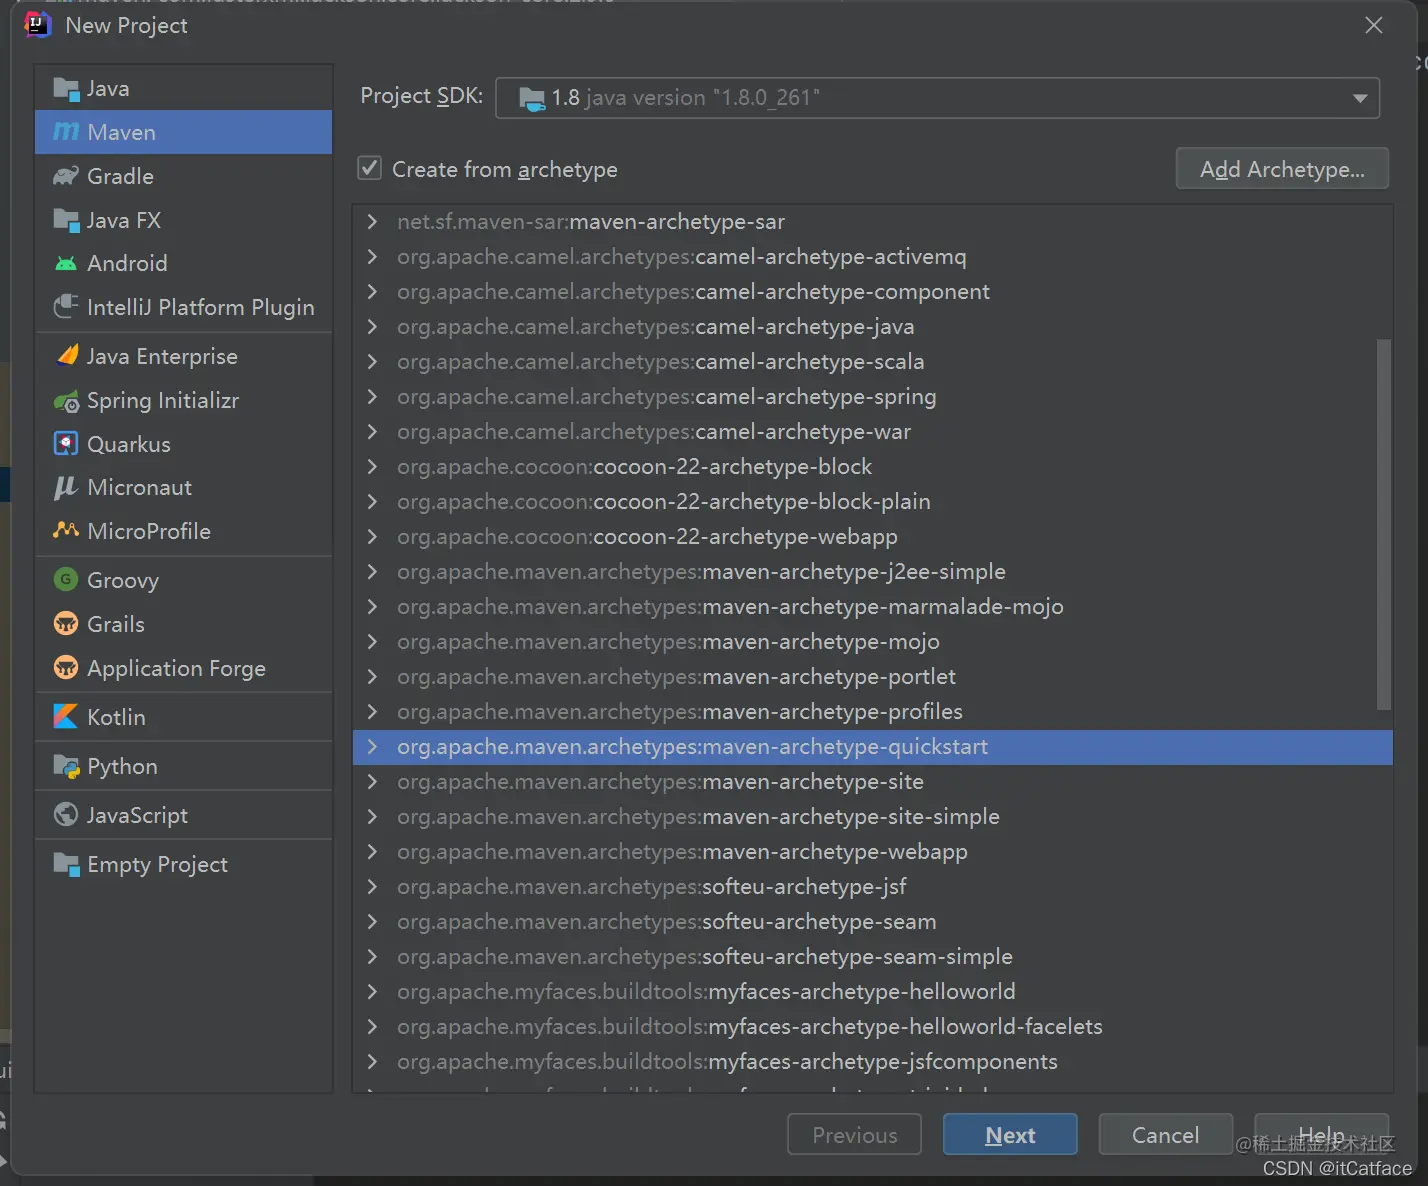Expand maven-archetype-webapp node
The height and width of the screenshot is (1186, 1428).
pyautogui.click(x=372, y=851)
